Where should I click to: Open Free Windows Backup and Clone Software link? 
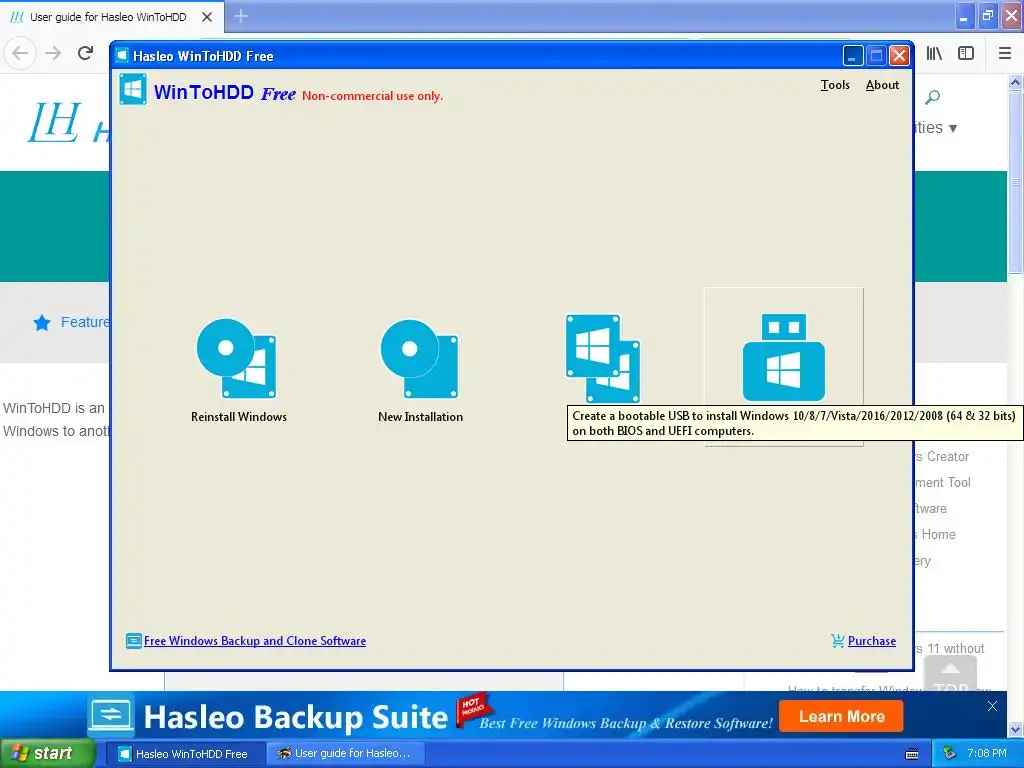click(255, 641)
